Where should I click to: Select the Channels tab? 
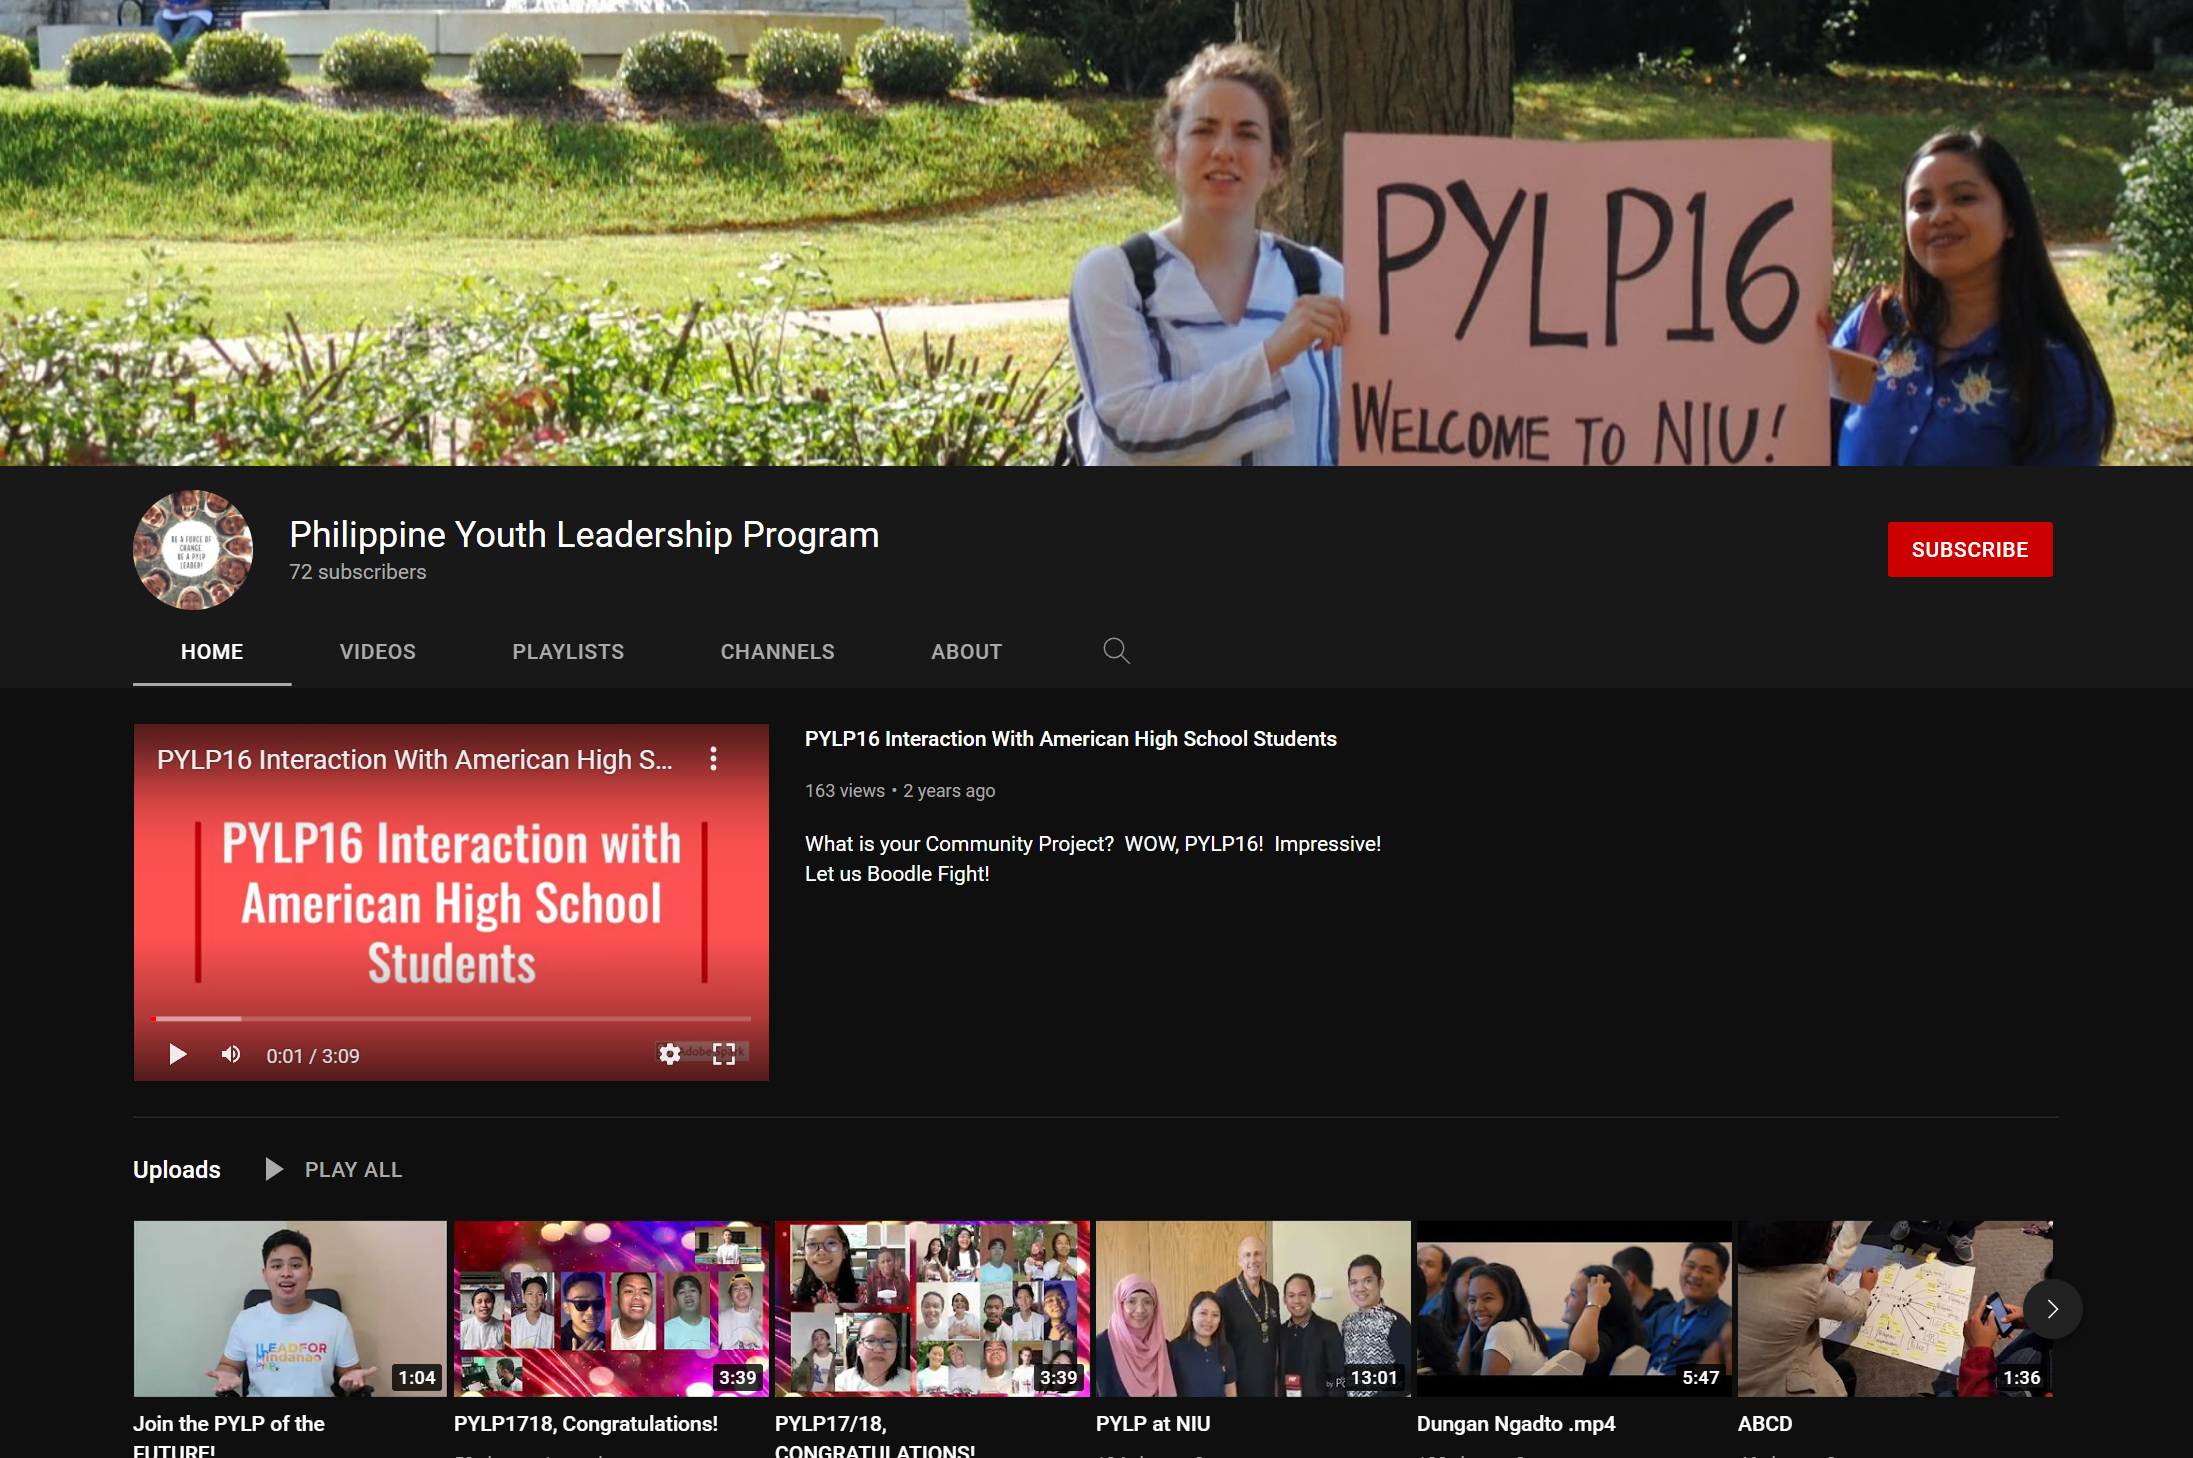777,652
